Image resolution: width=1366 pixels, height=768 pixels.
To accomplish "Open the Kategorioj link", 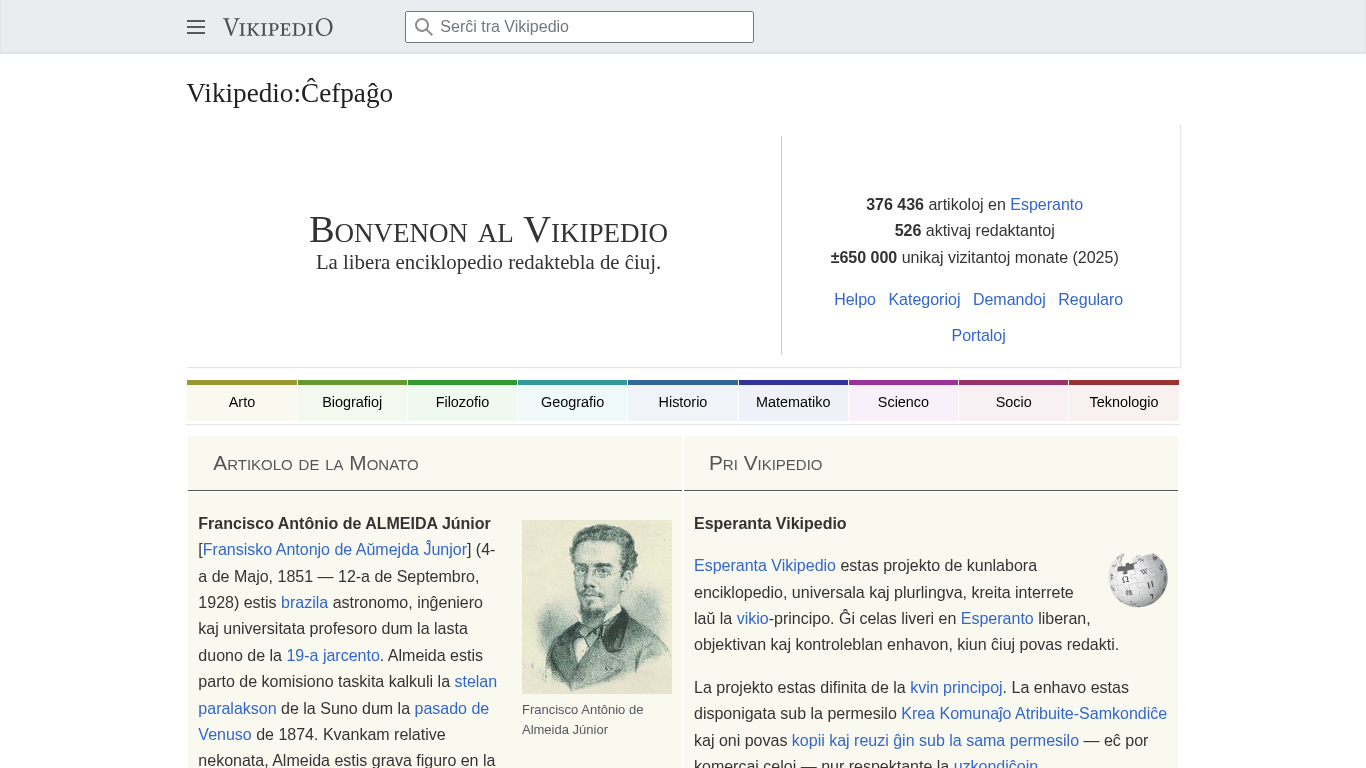I will tap(924, 300).
